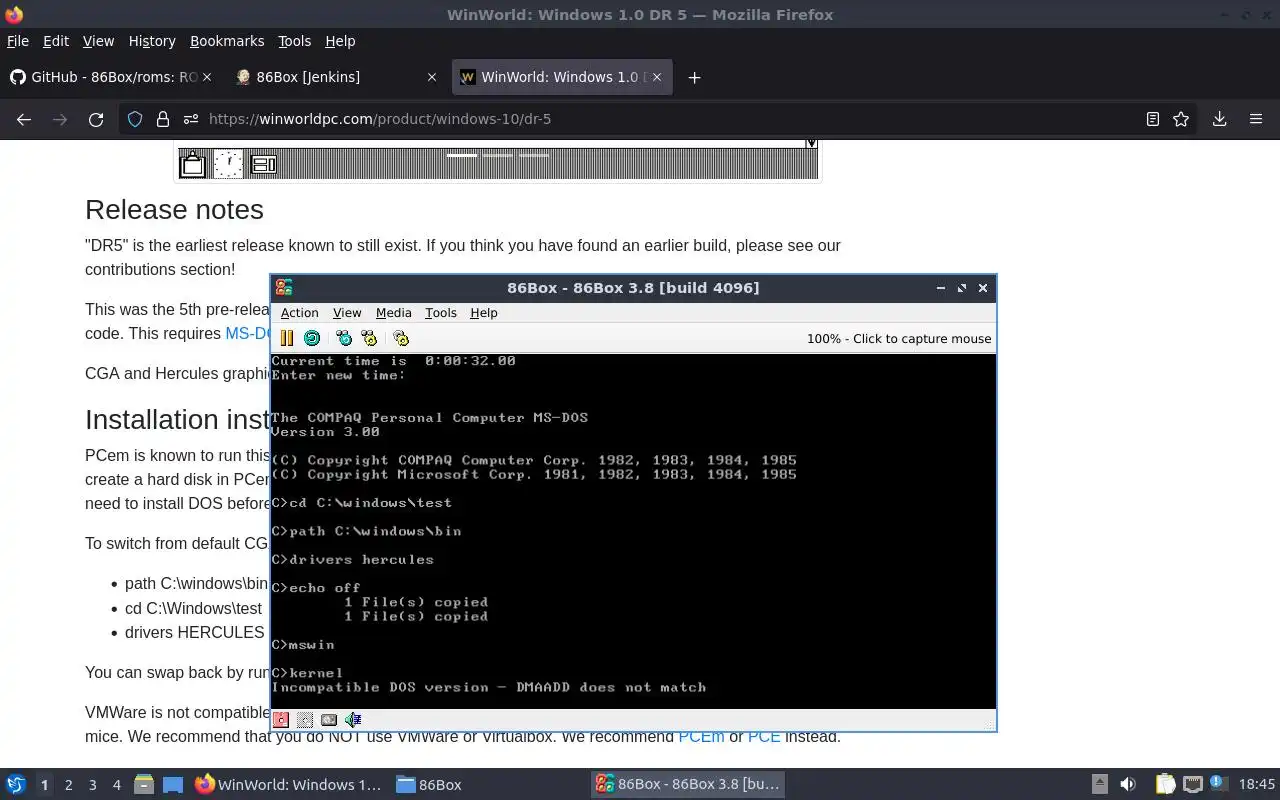Select the WinWorld: Windows 1.0 tab
This screenshot has height=800, width=1280.
point(562,77)
